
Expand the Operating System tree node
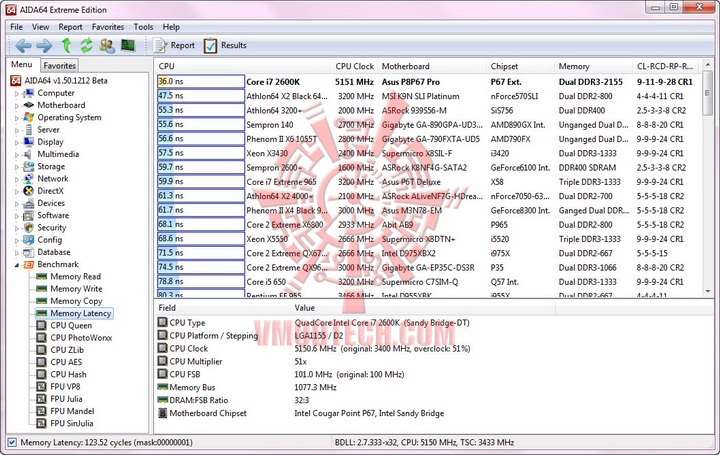pyautogui.click(x=17, y=118)
